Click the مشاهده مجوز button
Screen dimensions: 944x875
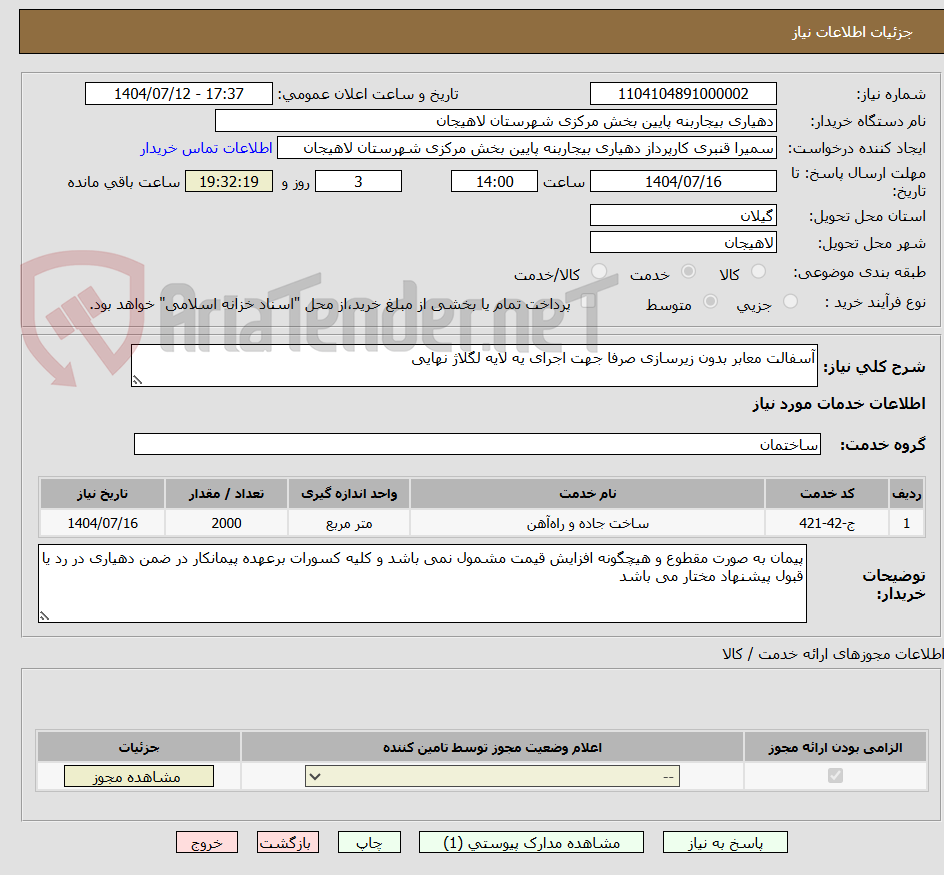[x=138, y=775]
